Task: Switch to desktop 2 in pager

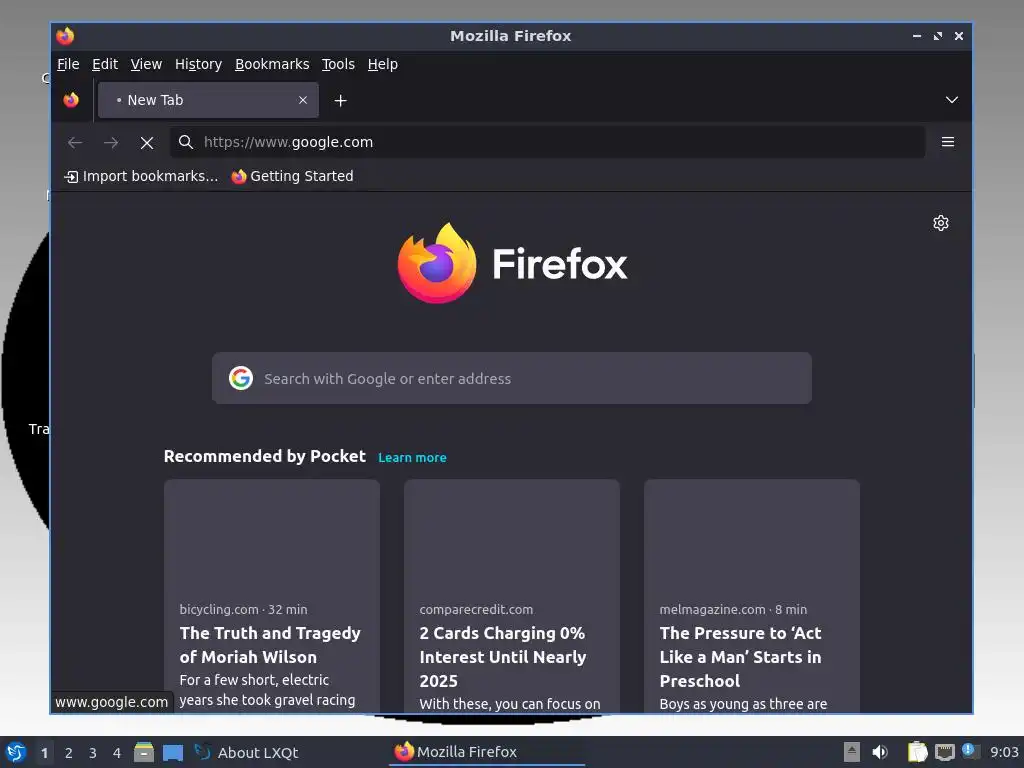Action: pos(69,753)
